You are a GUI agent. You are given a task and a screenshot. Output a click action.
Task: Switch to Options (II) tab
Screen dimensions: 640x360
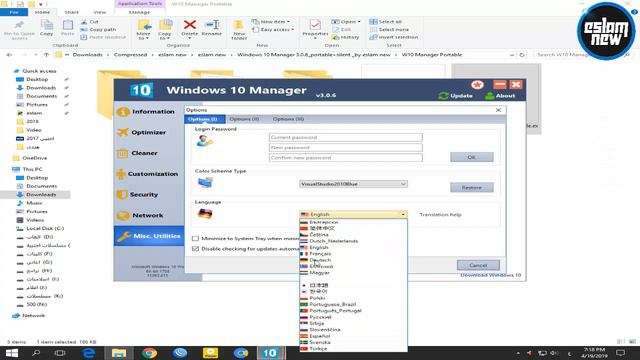tap(244, 119)
